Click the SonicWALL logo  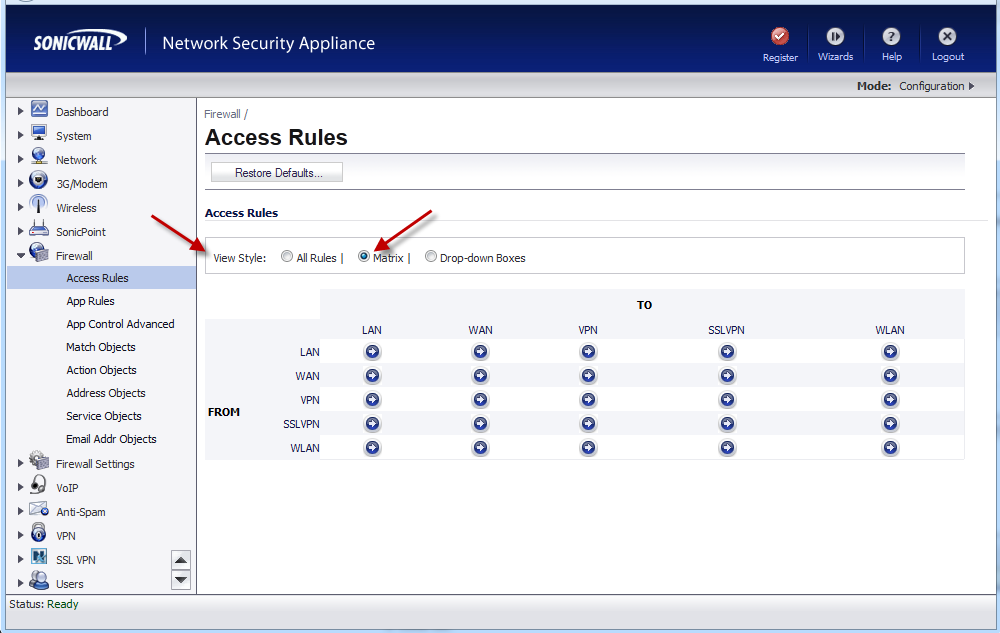pyautogui.click(x=80, y=41)
